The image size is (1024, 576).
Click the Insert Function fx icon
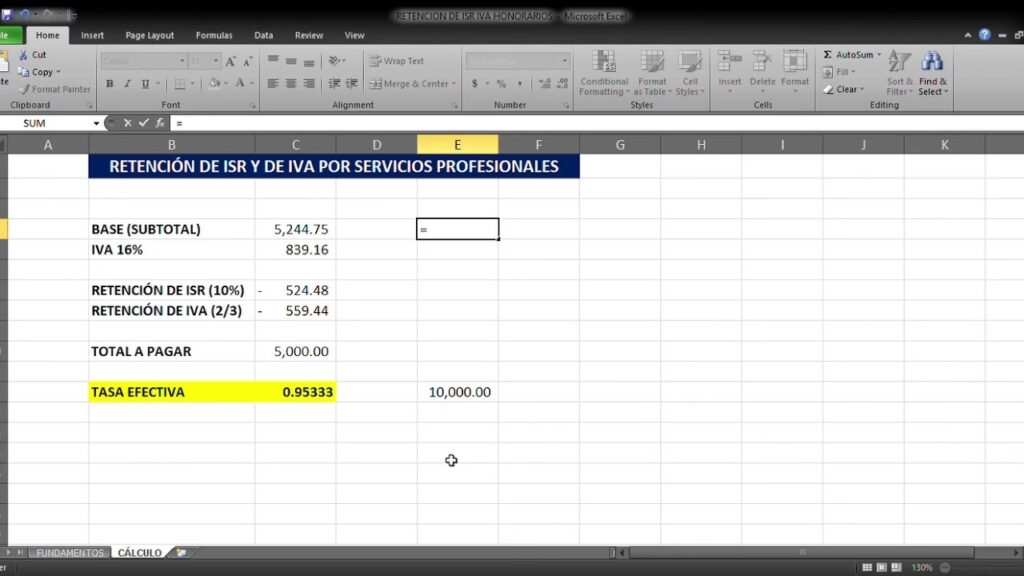click(160, 123)
